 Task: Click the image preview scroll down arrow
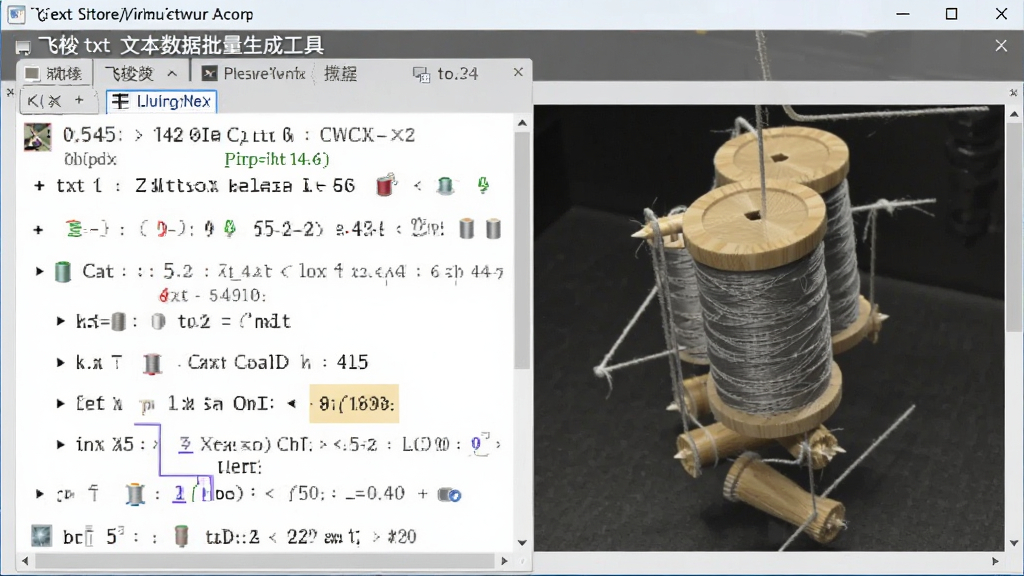pyautogui.click(x=1014, y=543)
